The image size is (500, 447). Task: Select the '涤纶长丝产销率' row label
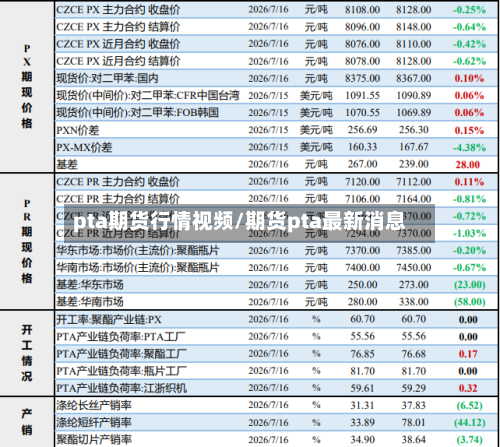coord(94,405)
